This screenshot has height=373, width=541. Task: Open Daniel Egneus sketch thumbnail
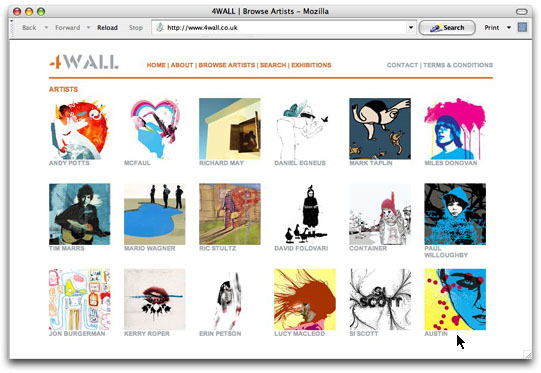[305, 129]
